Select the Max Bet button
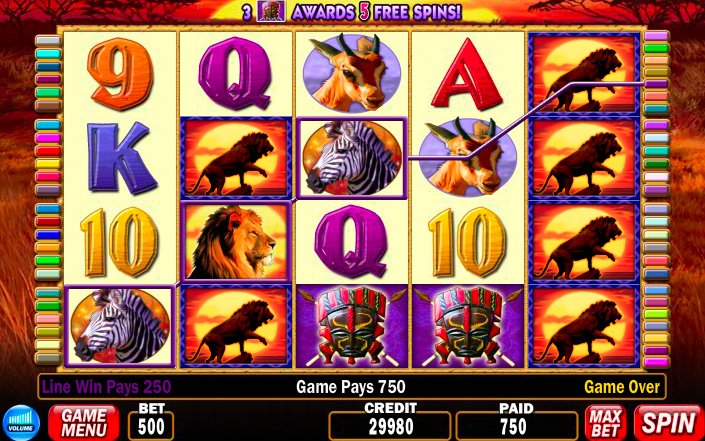The image size is (705, 441). [606, 423]
